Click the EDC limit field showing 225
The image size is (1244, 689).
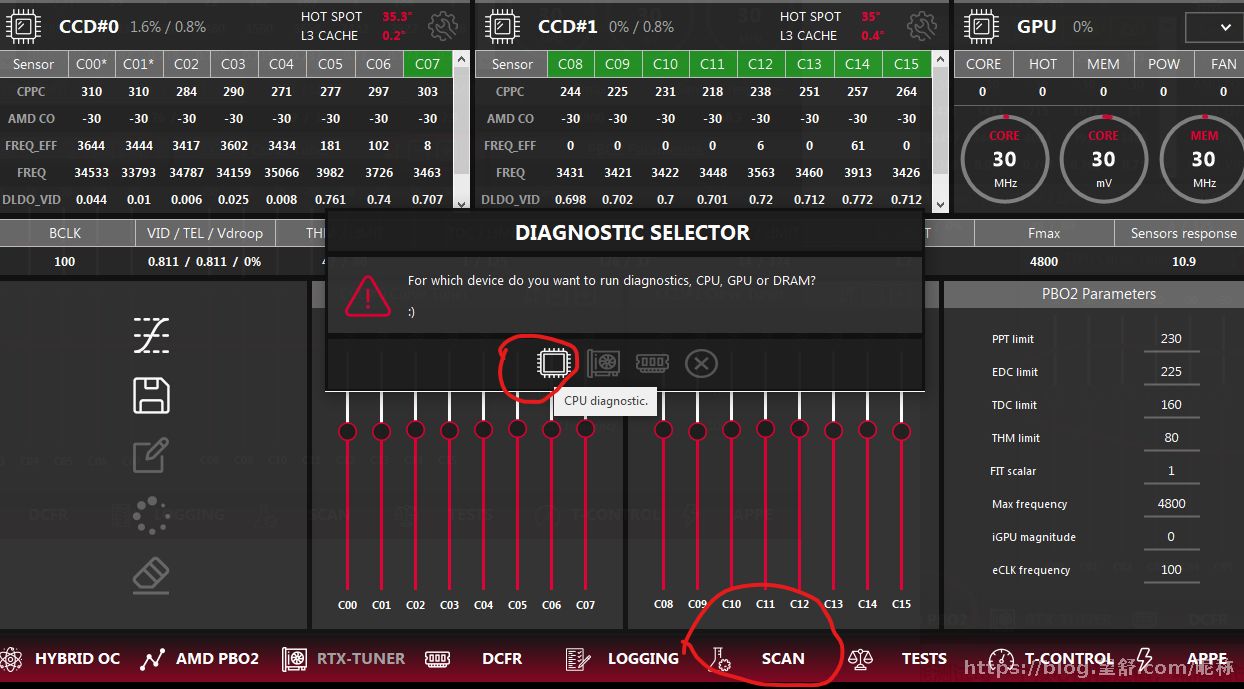coord(1171,372)
